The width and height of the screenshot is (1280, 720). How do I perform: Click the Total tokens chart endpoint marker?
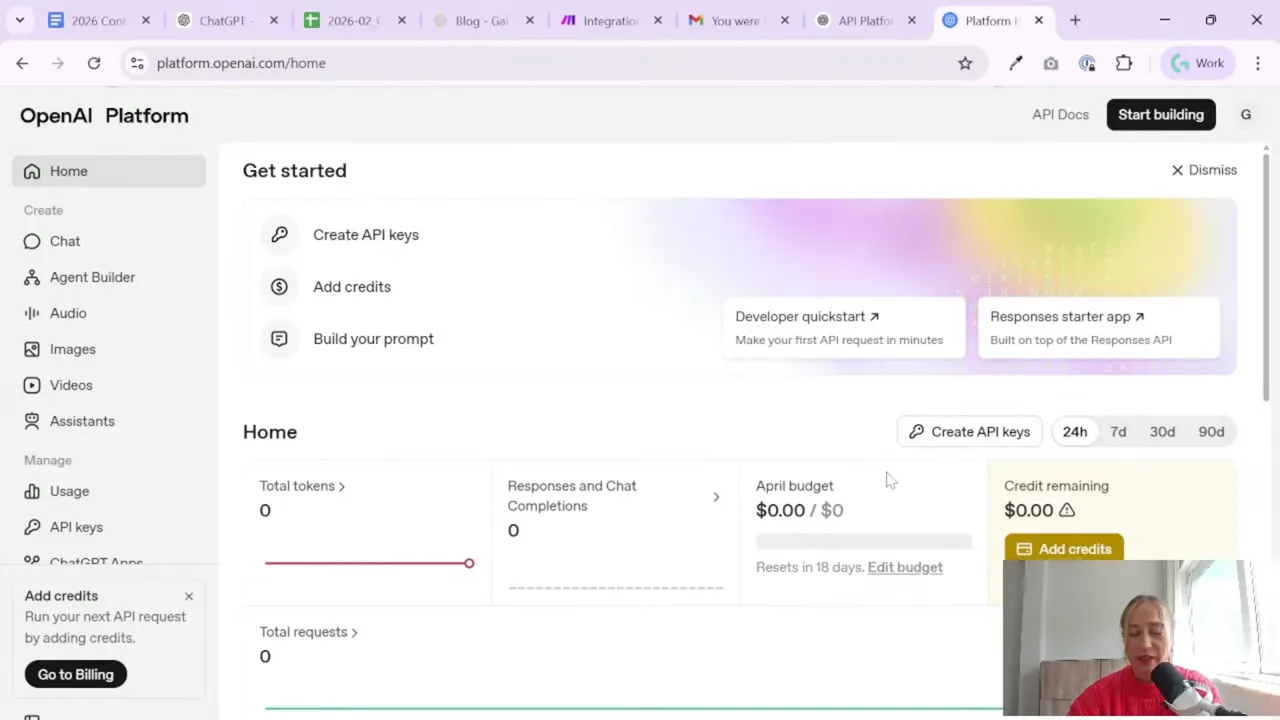pos(468,563)
